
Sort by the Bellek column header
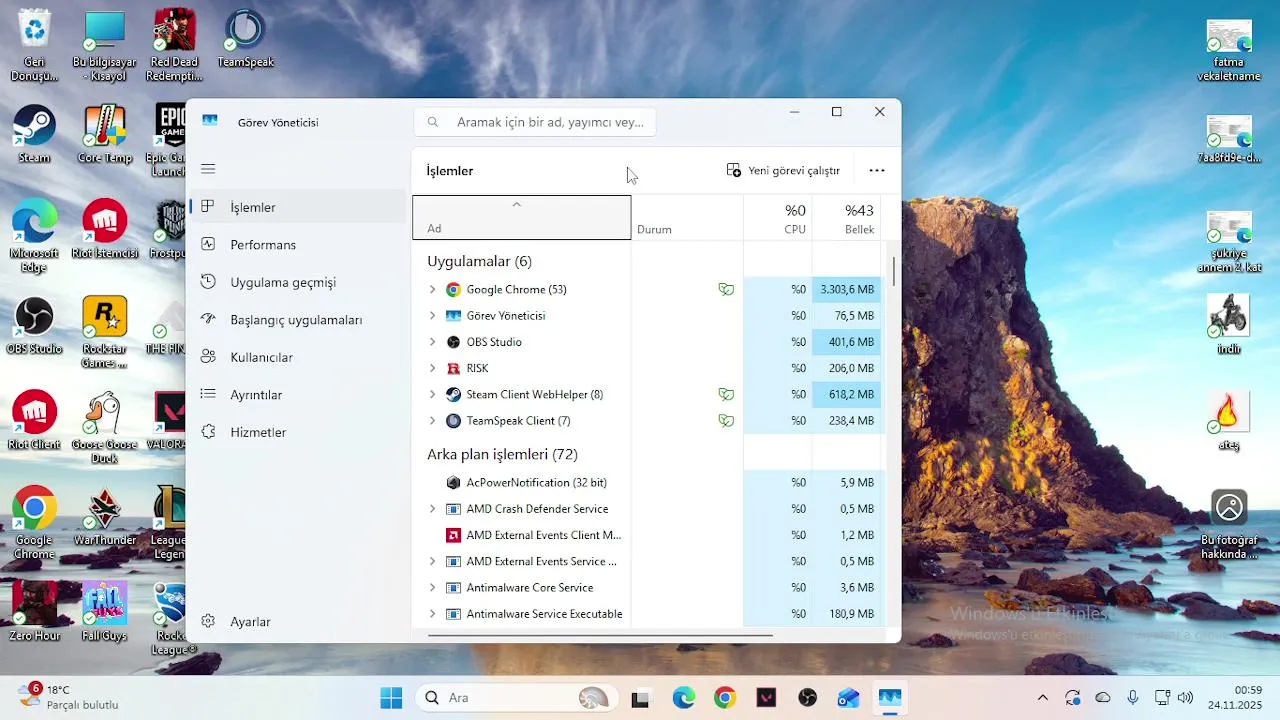pyautogui.click(x=846, y=217)
